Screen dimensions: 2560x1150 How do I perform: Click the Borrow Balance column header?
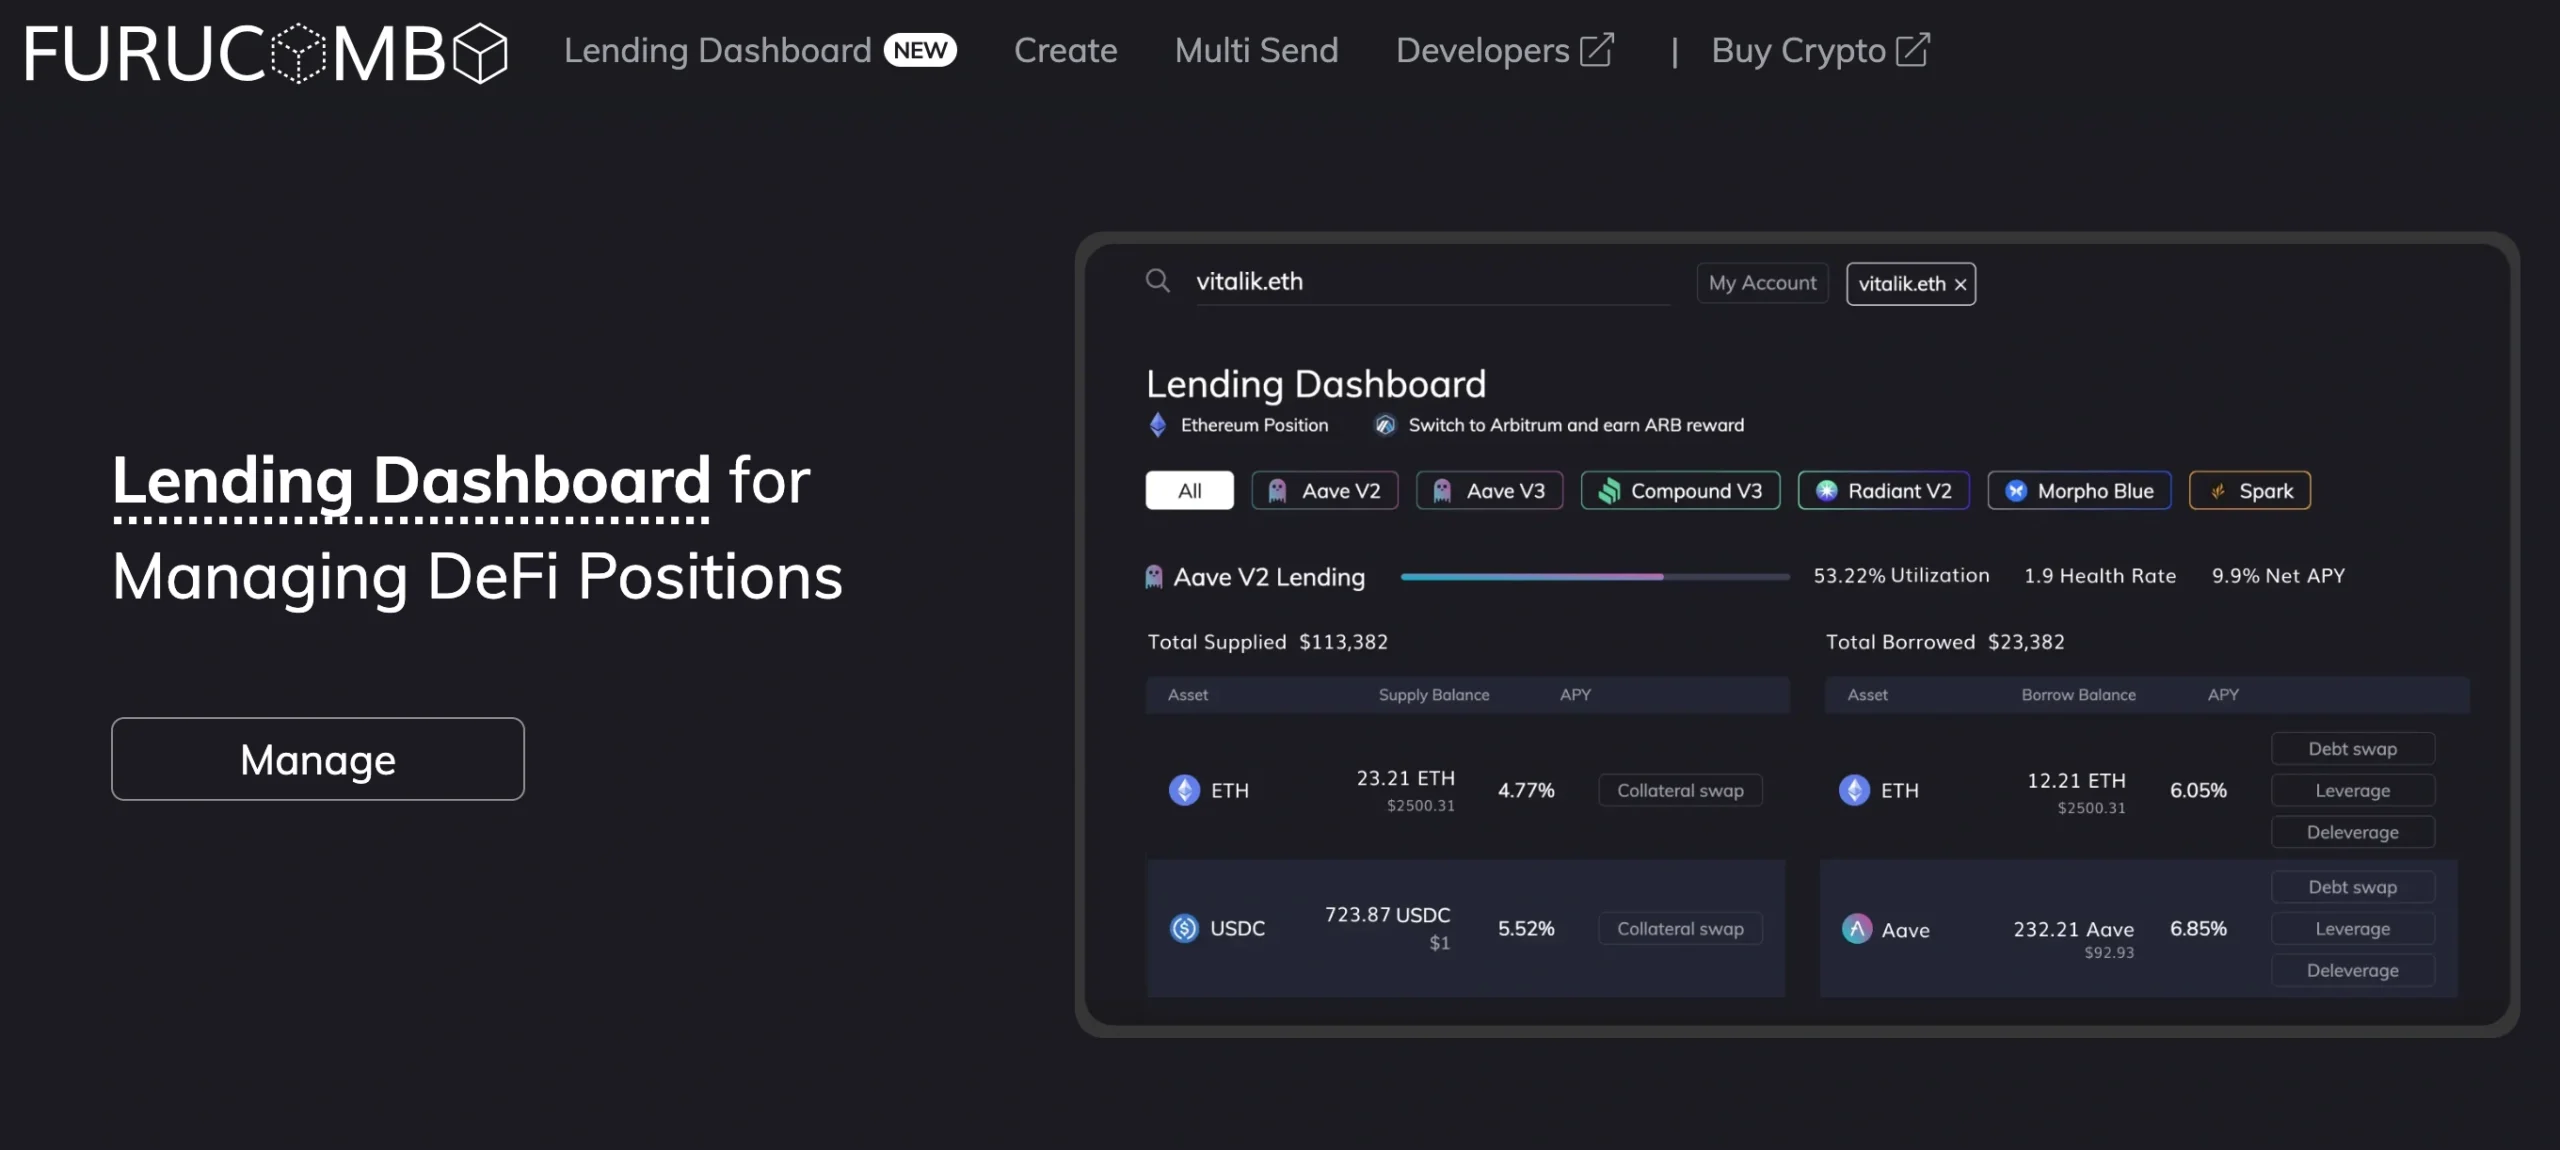click(2078, 695)
